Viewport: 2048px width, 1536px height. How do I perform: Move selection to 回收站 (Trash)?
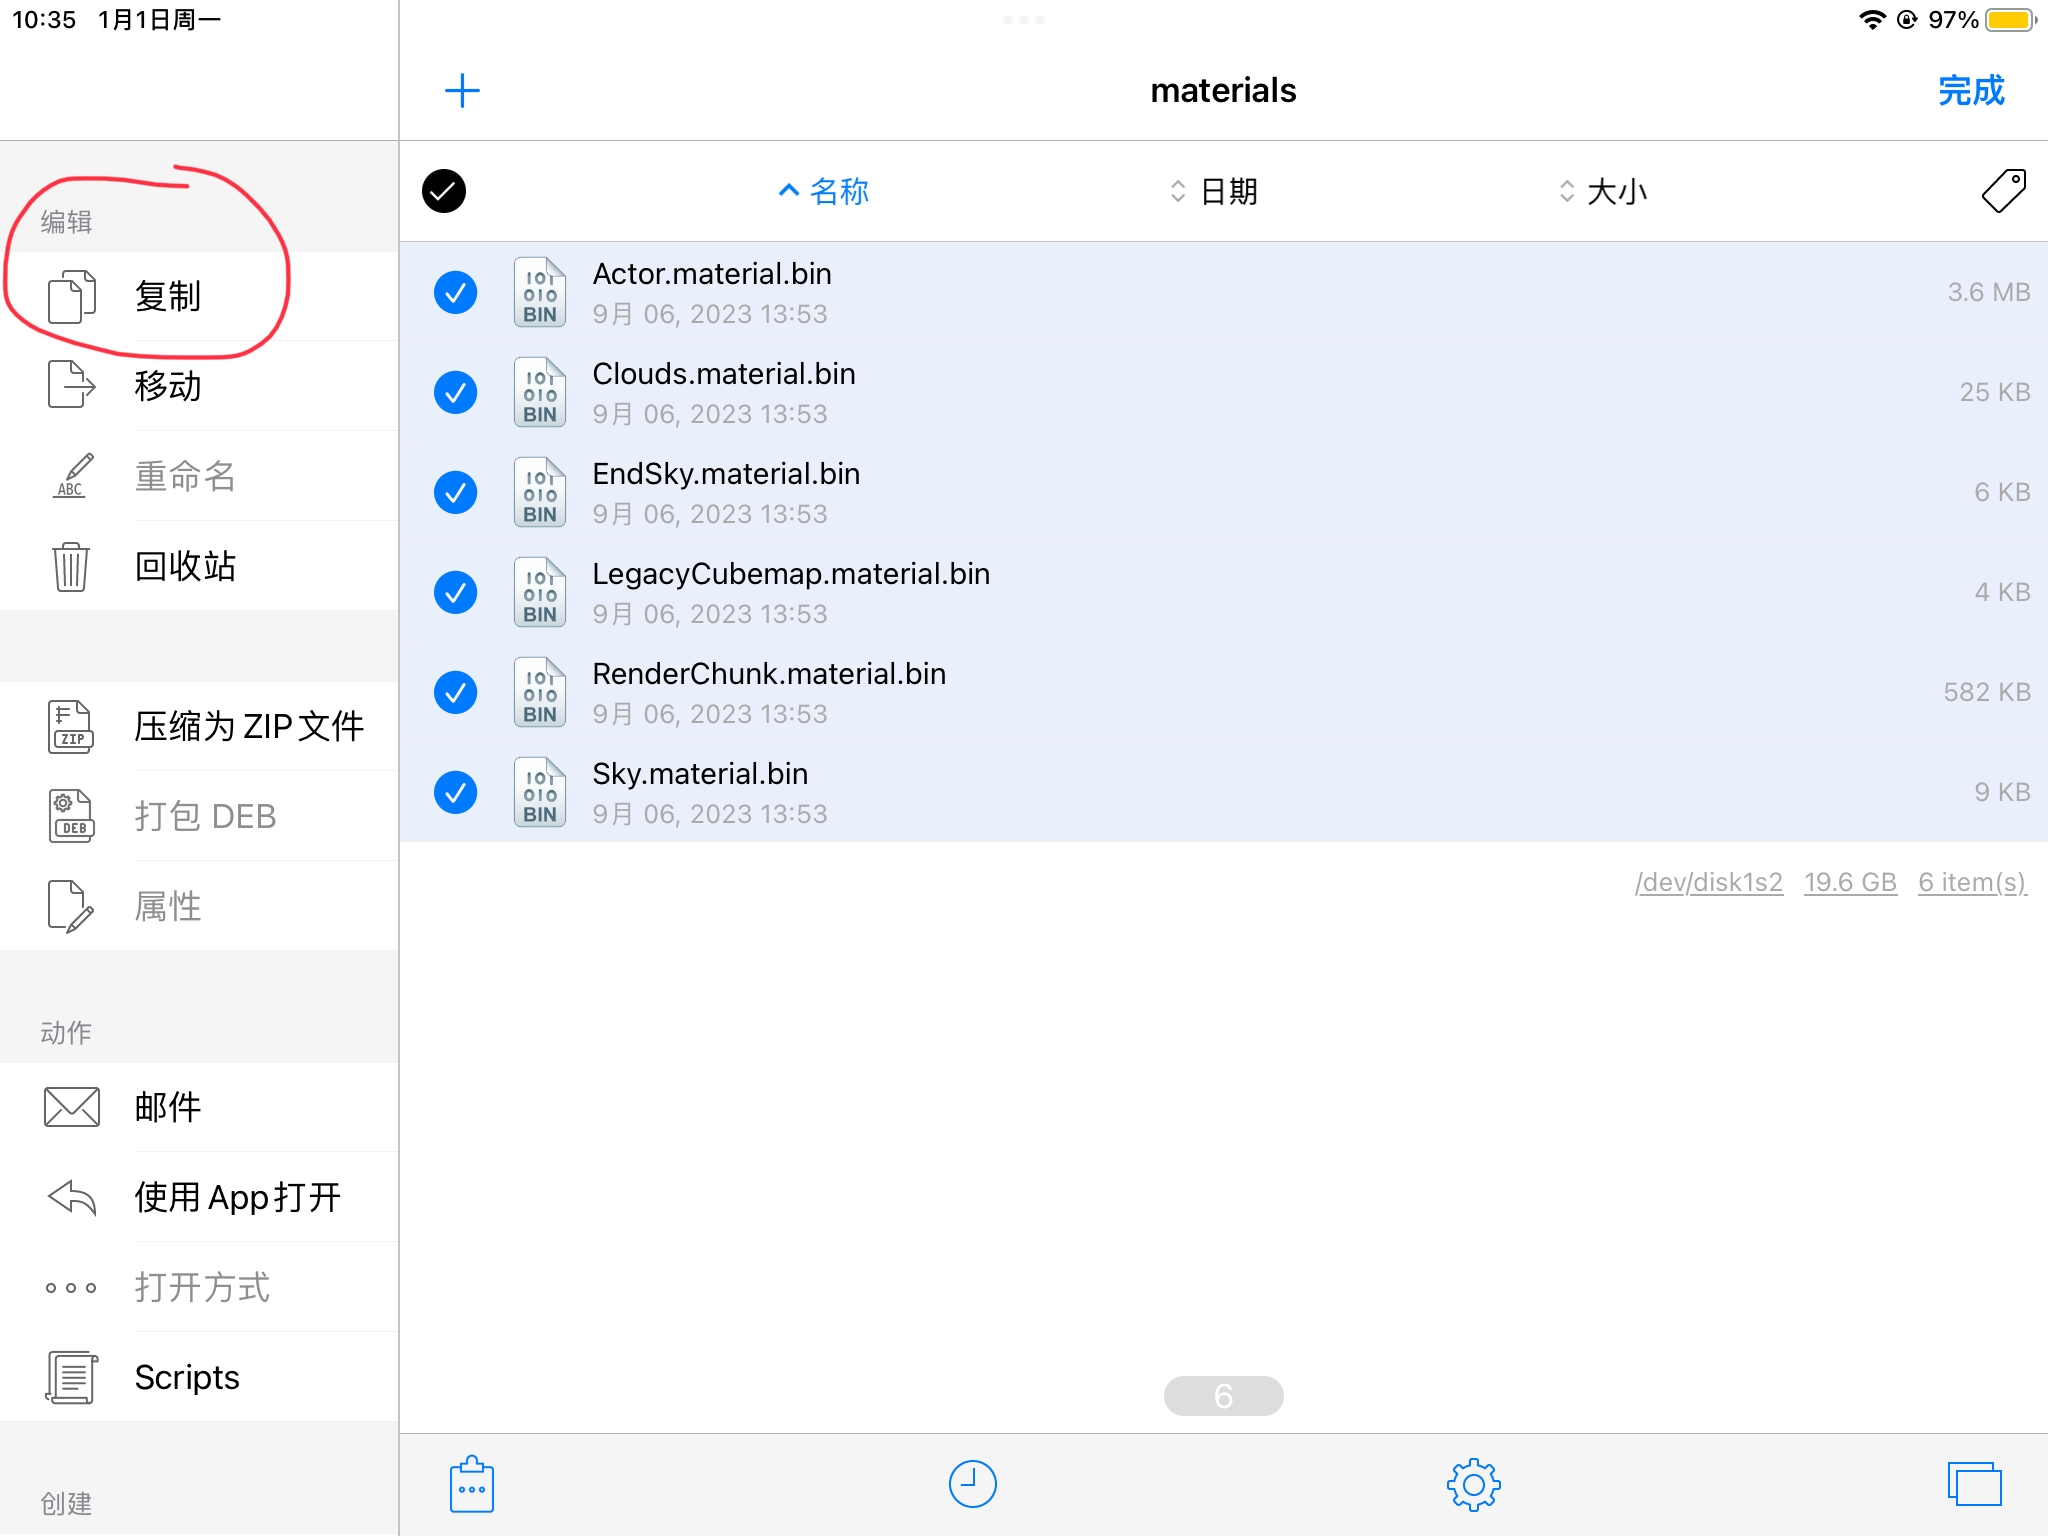point(200,566)
